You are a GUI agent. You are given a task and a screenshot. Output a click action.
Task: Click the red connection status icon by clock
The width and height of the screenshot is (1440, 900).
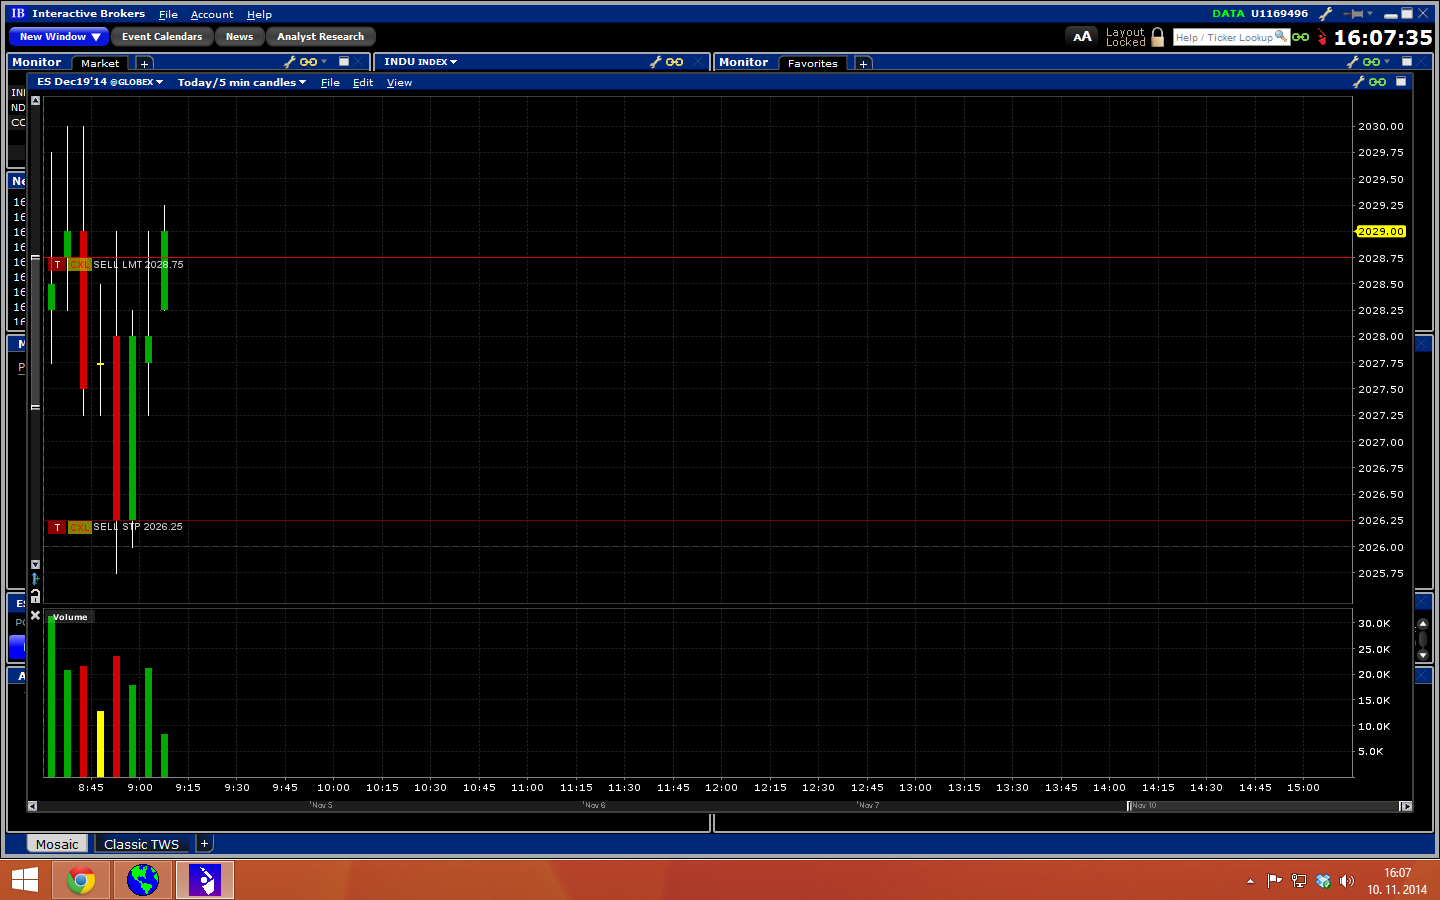pyautogui.click(x=1322, y=37)
